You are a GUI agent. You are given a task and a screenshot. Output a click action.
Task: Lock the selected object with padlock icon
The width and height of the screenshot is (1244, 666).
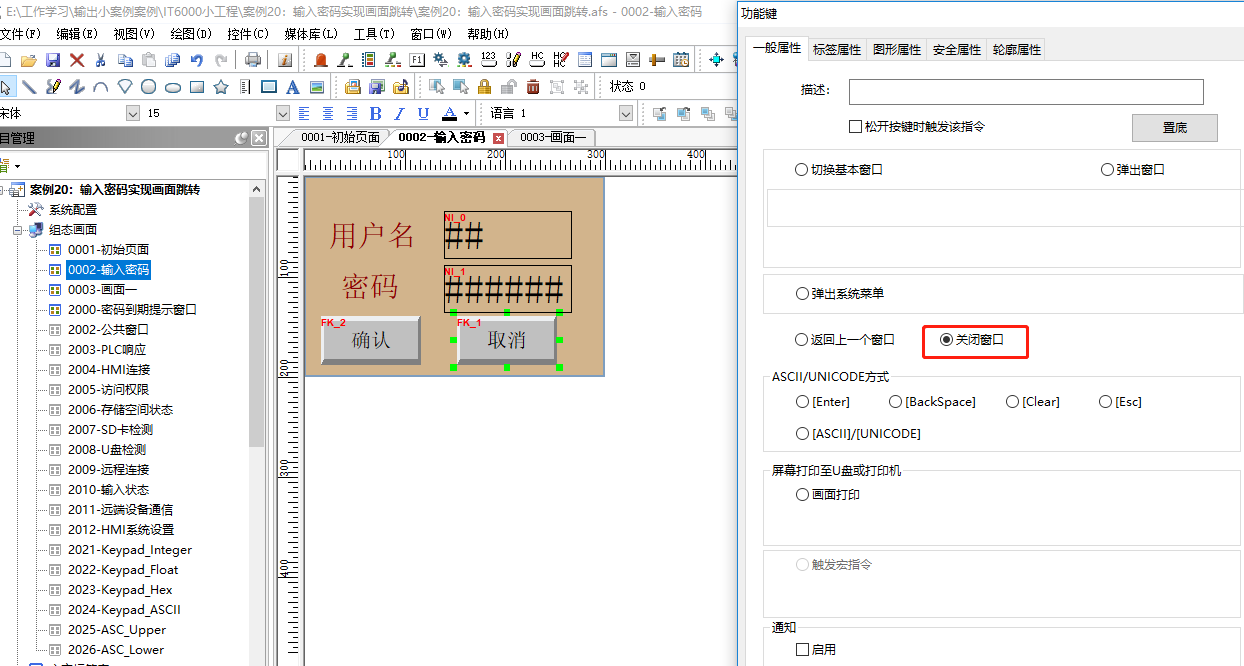click(x=485, y=86)
